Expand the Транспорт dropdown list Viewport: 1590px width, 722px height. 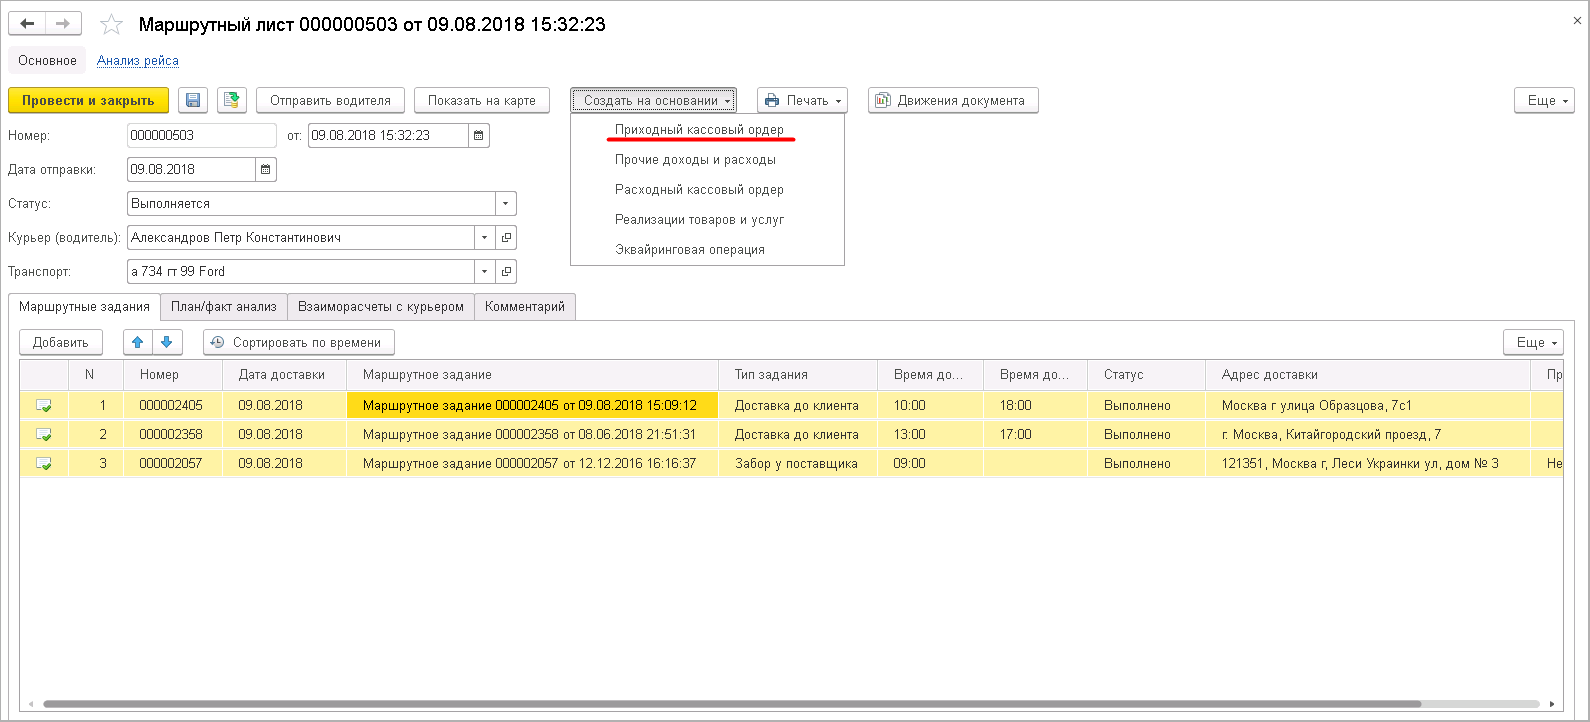pyautogui.click(x=485, y=272)
